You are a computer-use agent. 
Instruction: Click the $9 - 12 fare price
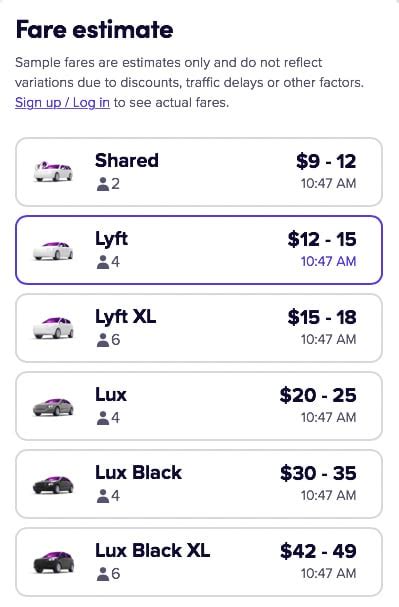[326, 161]
